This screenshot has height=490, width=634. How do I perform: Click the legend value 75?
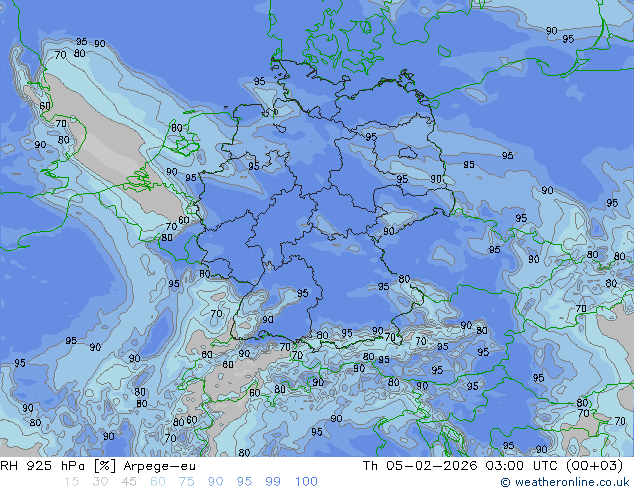point(186,482)
